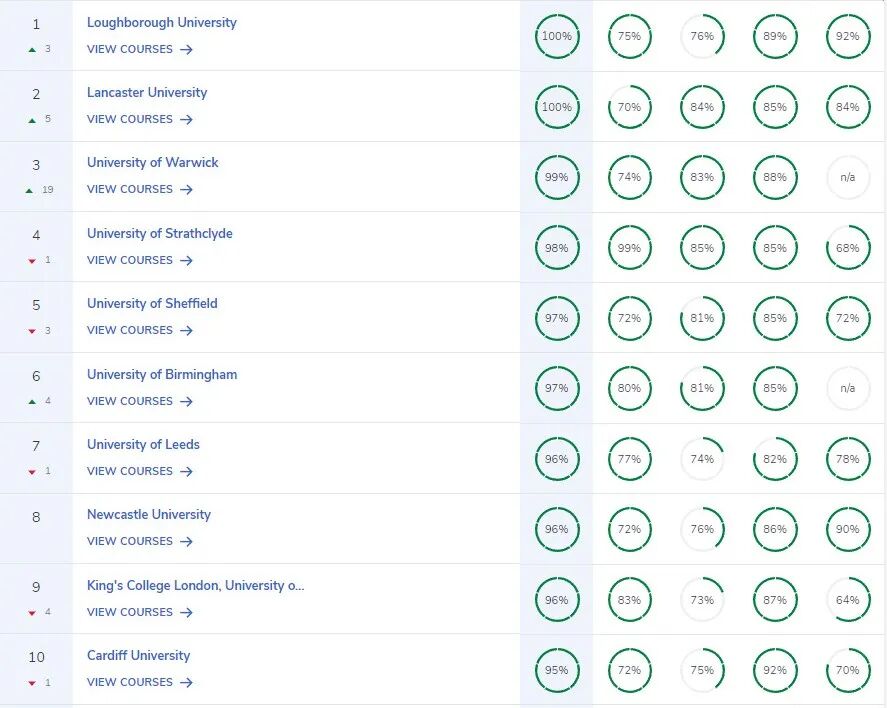887x708 pixels.
Task: Click the arrow icon beside Cardiff's VIEW COURSES
Action: point(187,683)
